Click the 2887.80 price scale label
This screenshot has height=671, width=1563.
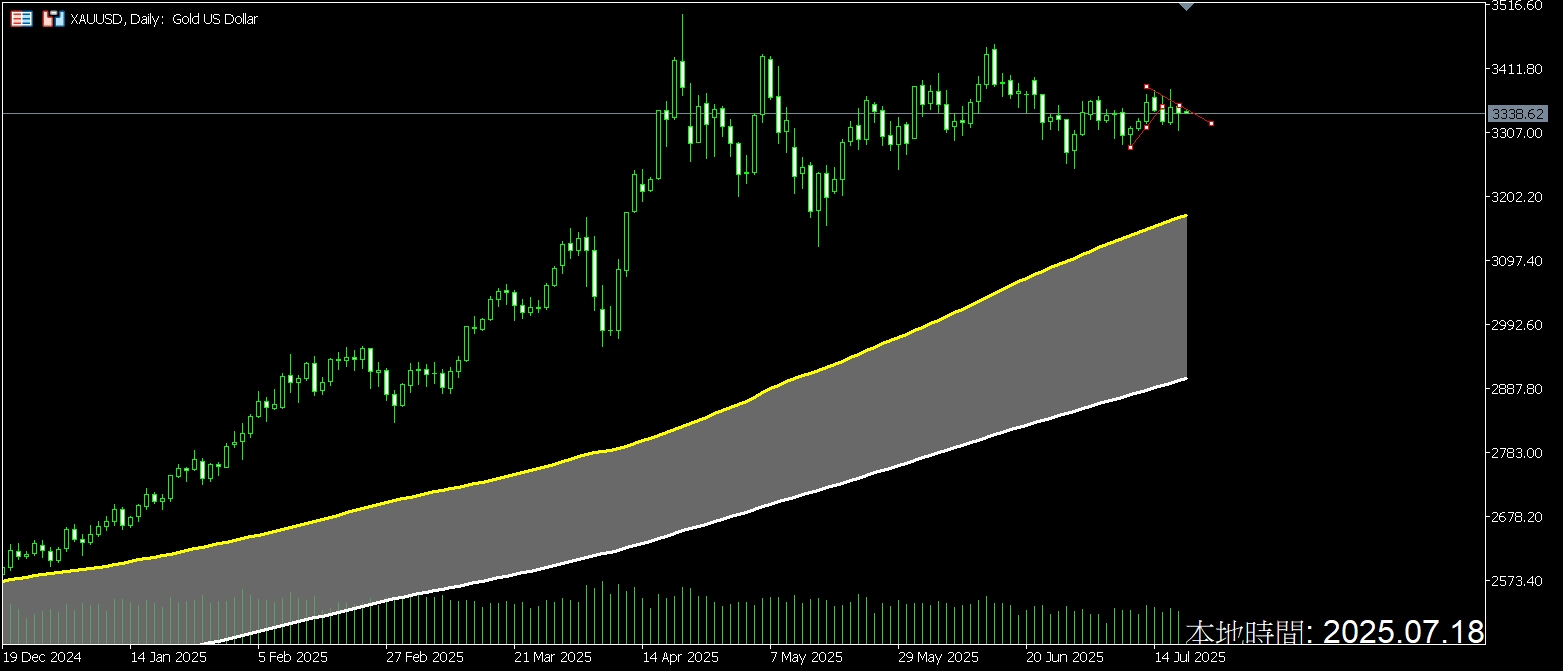pyautogui.click(x=1517, y=389)
